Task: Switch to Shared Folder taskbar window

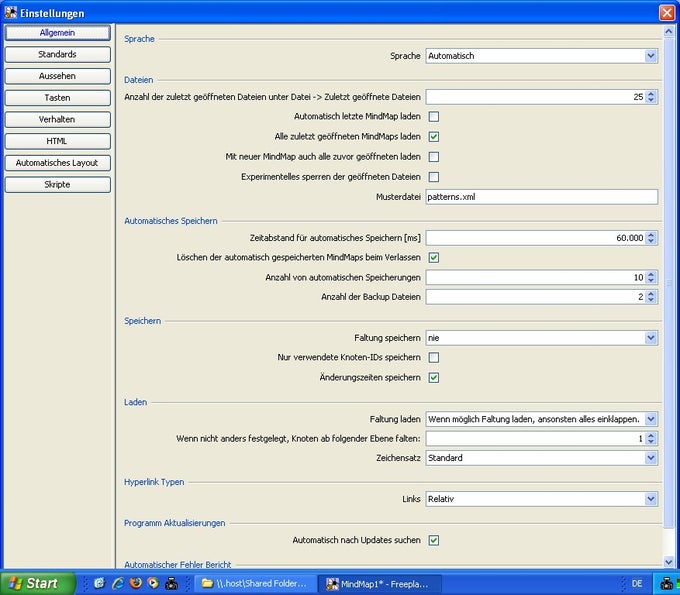Action: (x=256, y=584)
